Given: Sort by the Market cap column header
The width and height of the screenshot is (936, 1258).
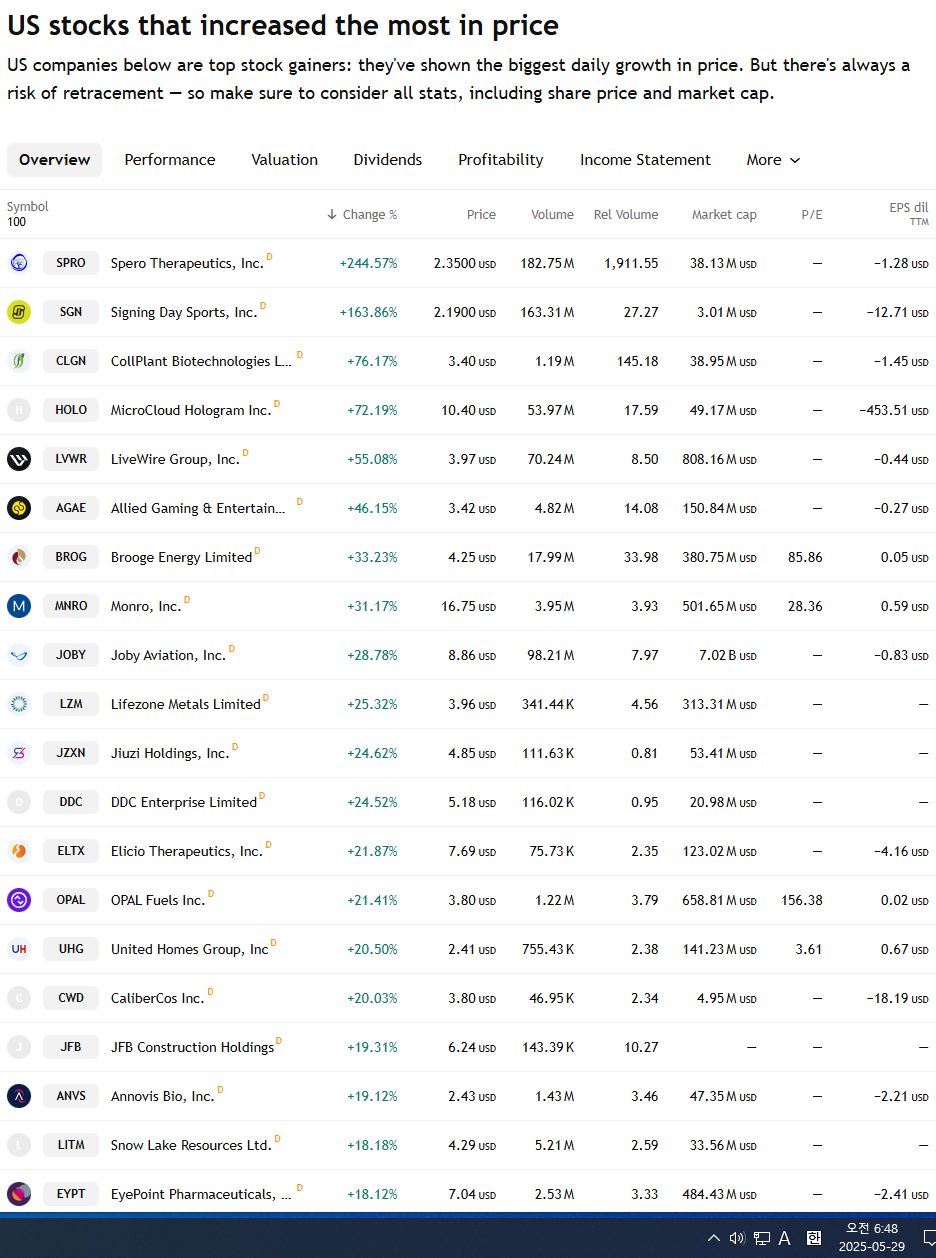Looking at the screenshot, I should (x=724, y=215).
